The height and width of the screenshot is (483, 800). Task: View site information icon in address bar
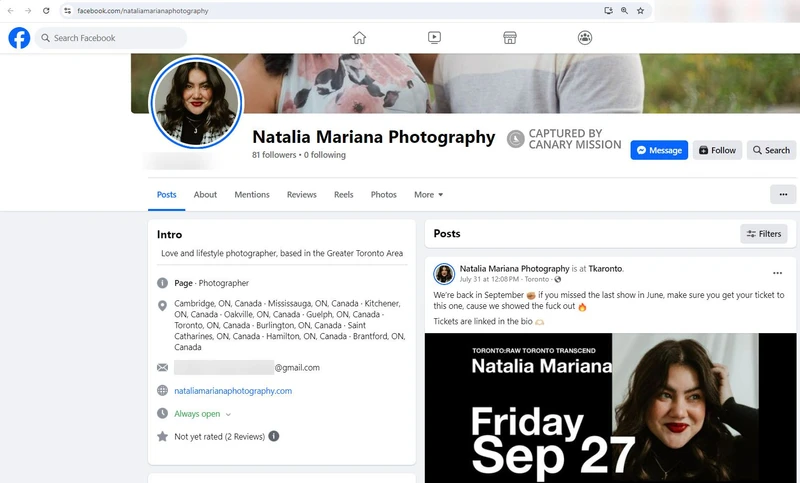(x=67, y=11)
